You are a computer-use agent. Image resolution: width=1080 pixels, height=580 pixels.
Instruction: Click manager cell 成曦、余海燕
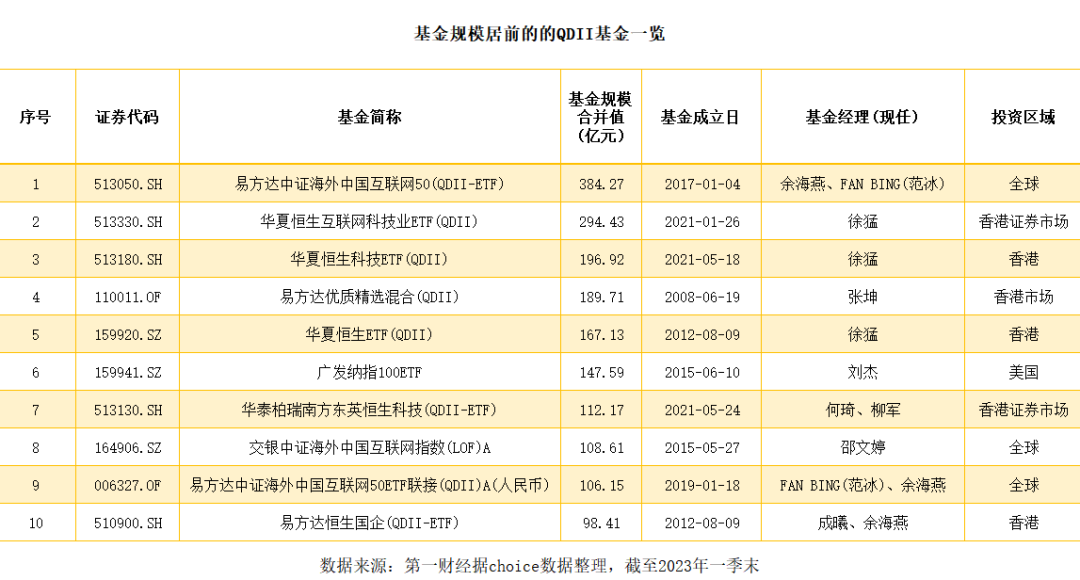click(x=862, y=523)
